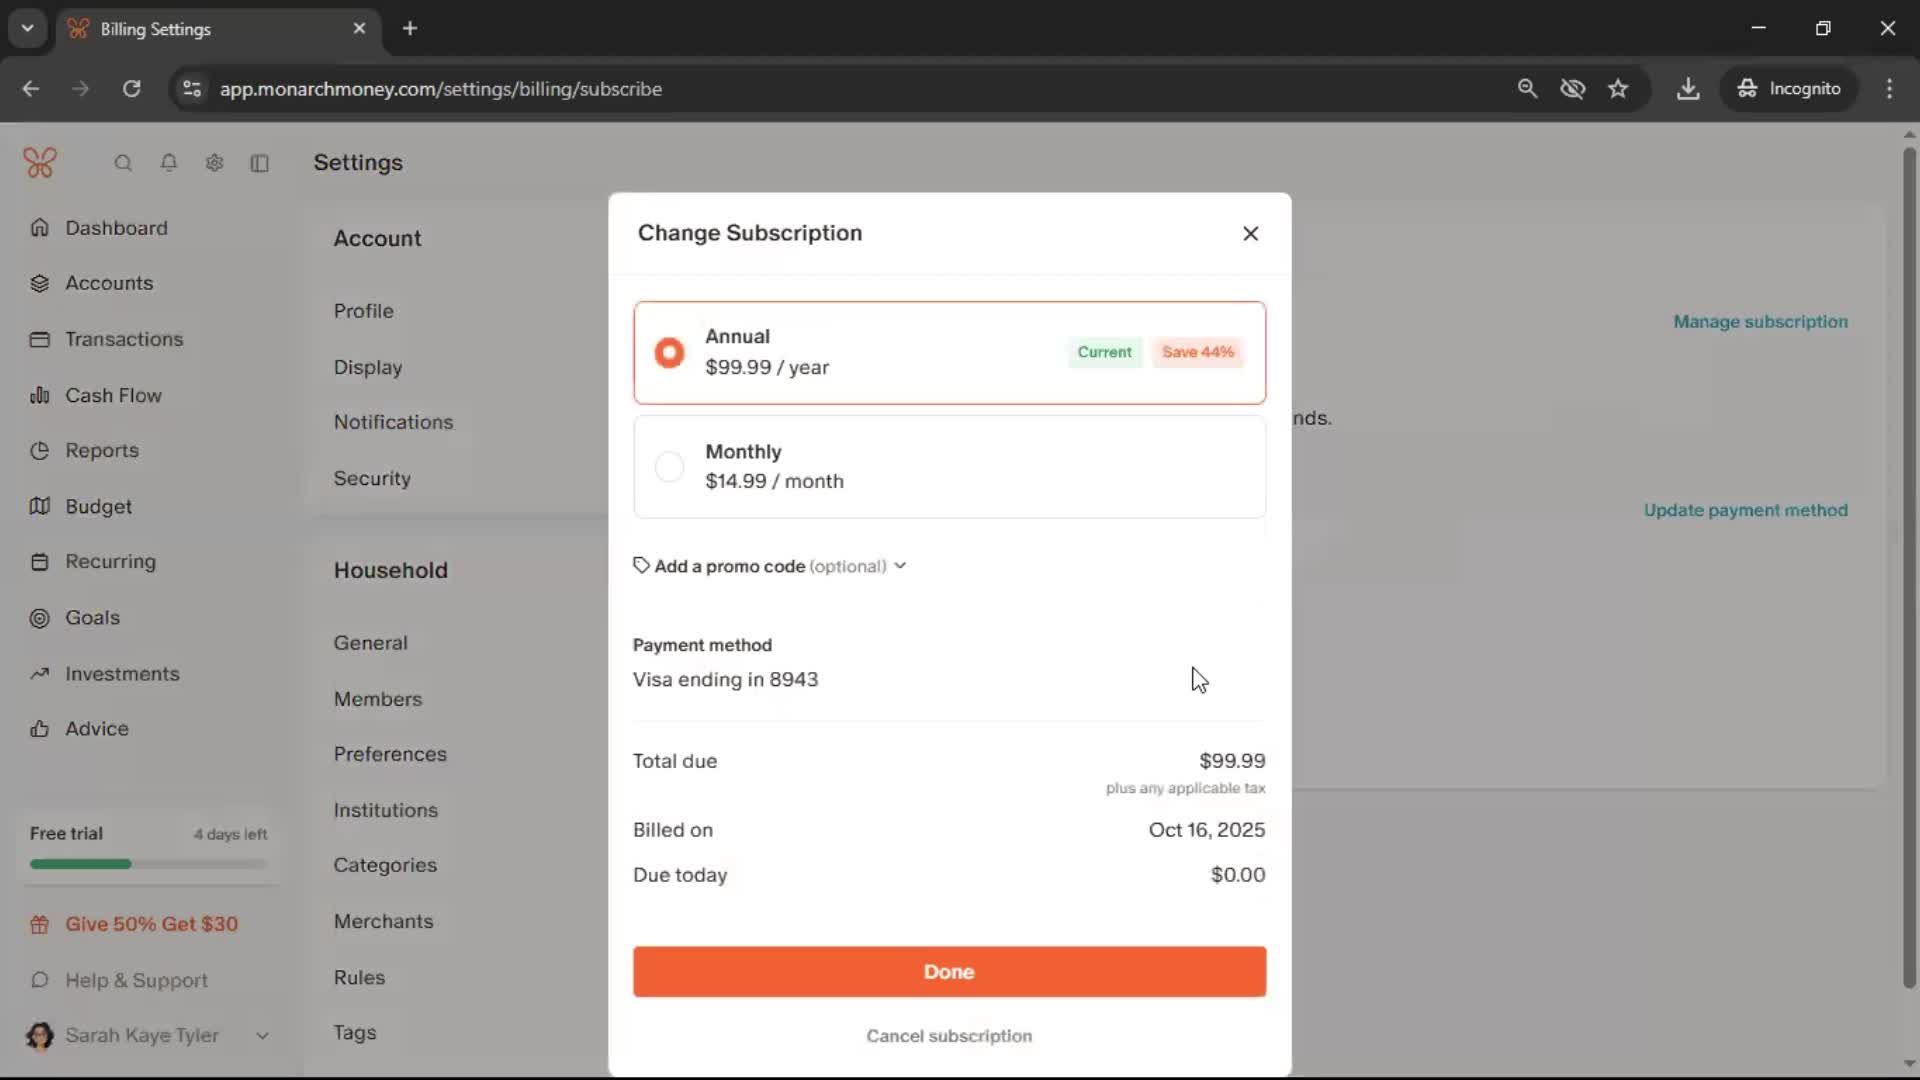Open settings with the gear icon
This screenshot has width=1920, height=1080.
tap(214, 162)
